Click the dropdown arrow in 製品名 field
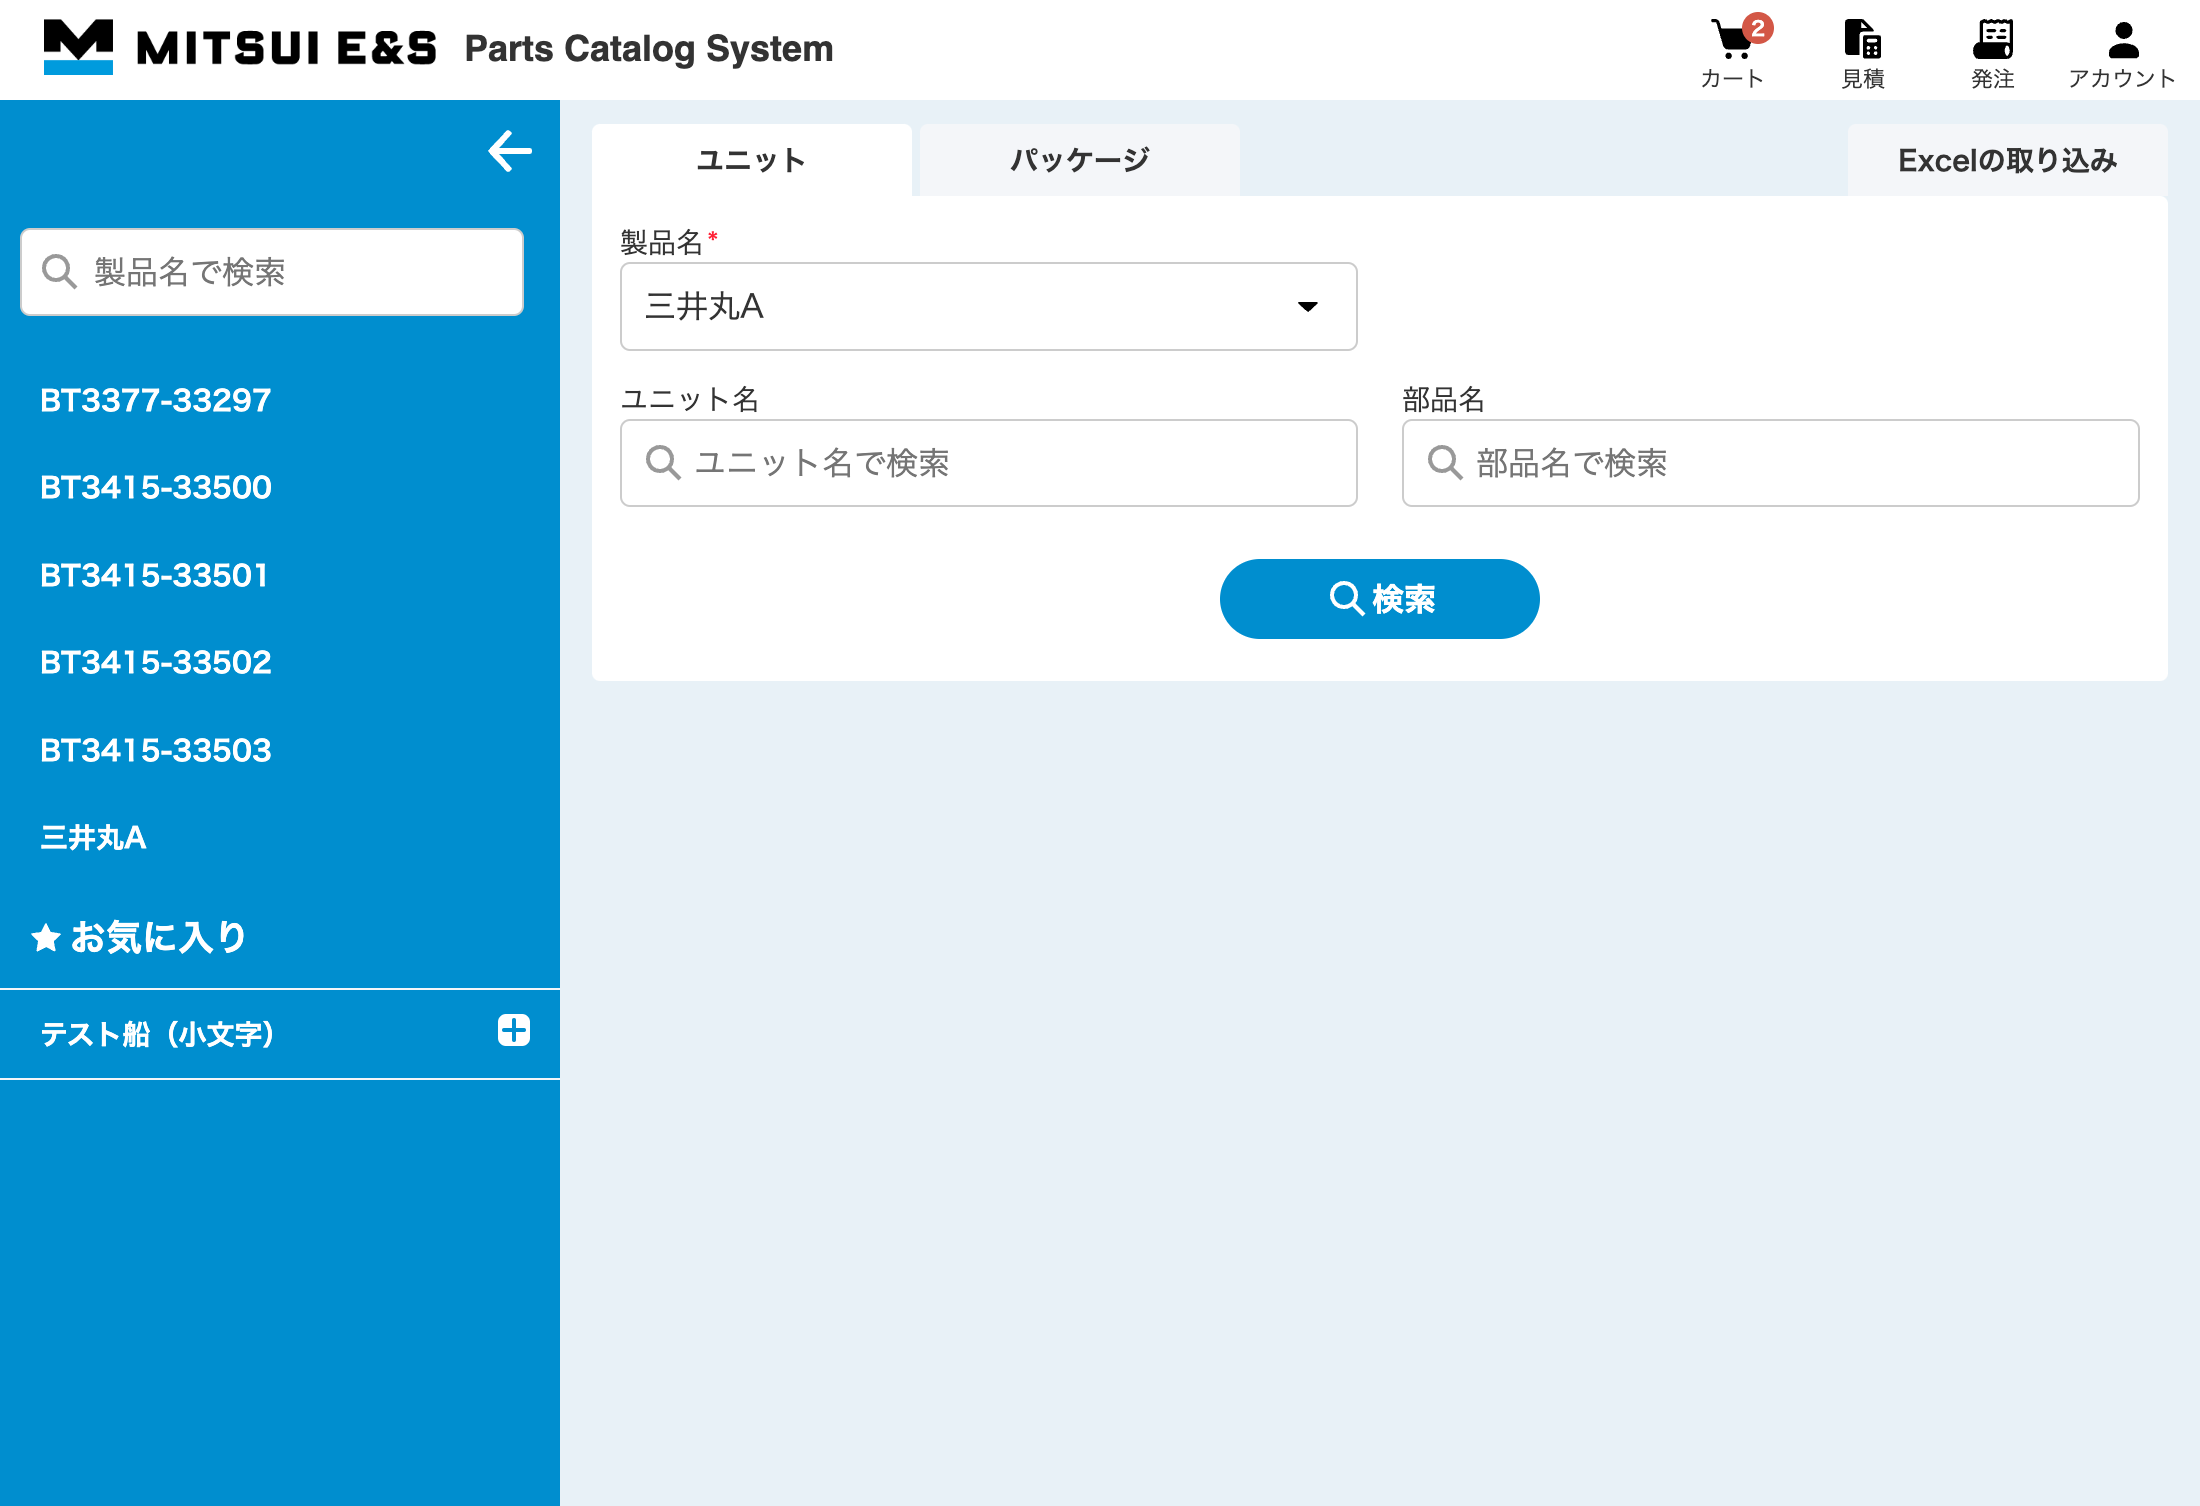The image size is (2200, 1506). click(x=1307, y=307)
